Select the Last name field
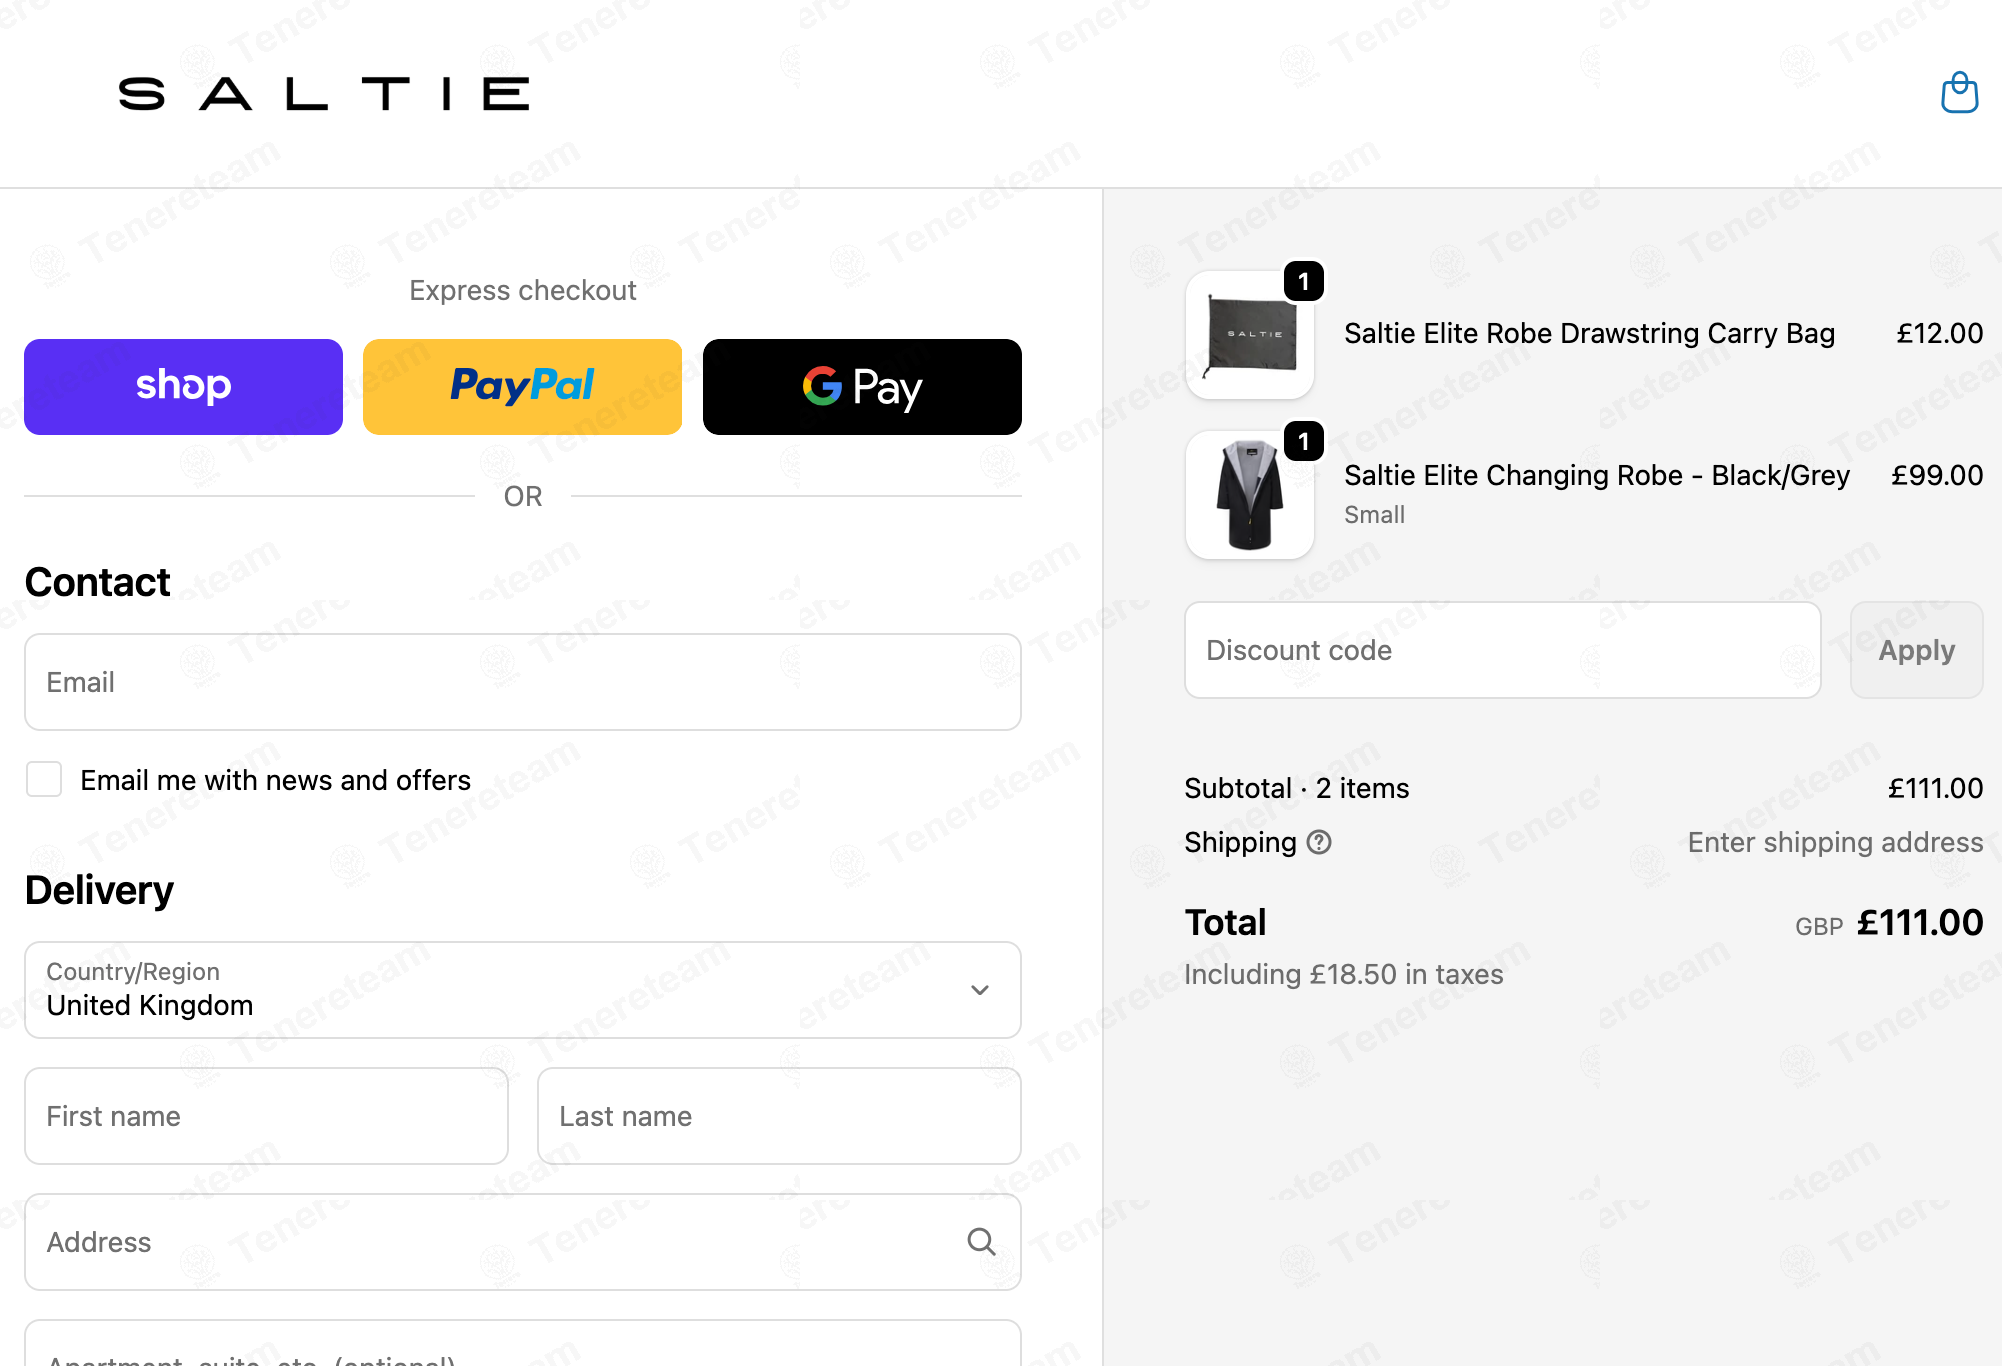Image resolution: width=2002 pixels, height=1366 pixels. tap(779, 1116)
